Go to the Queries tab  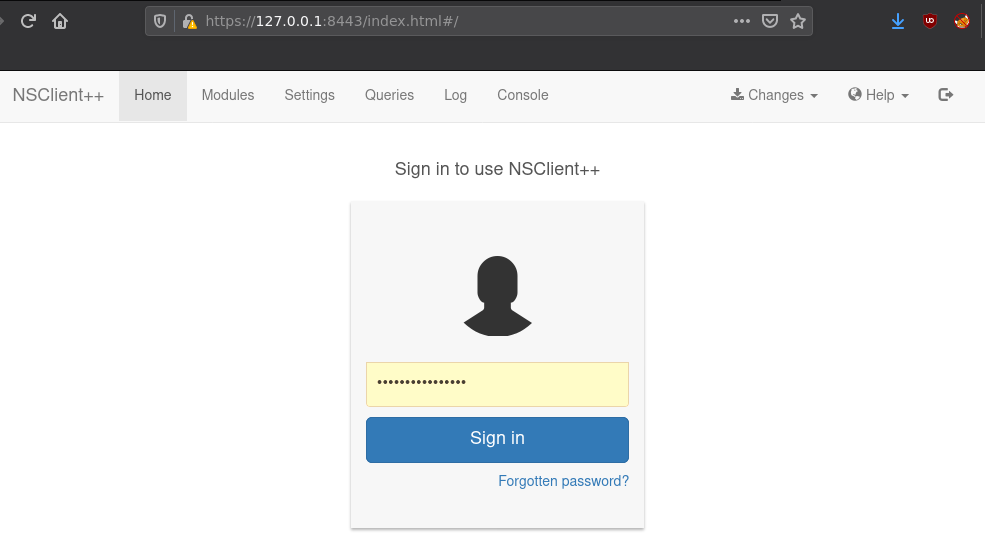[389, 95]
